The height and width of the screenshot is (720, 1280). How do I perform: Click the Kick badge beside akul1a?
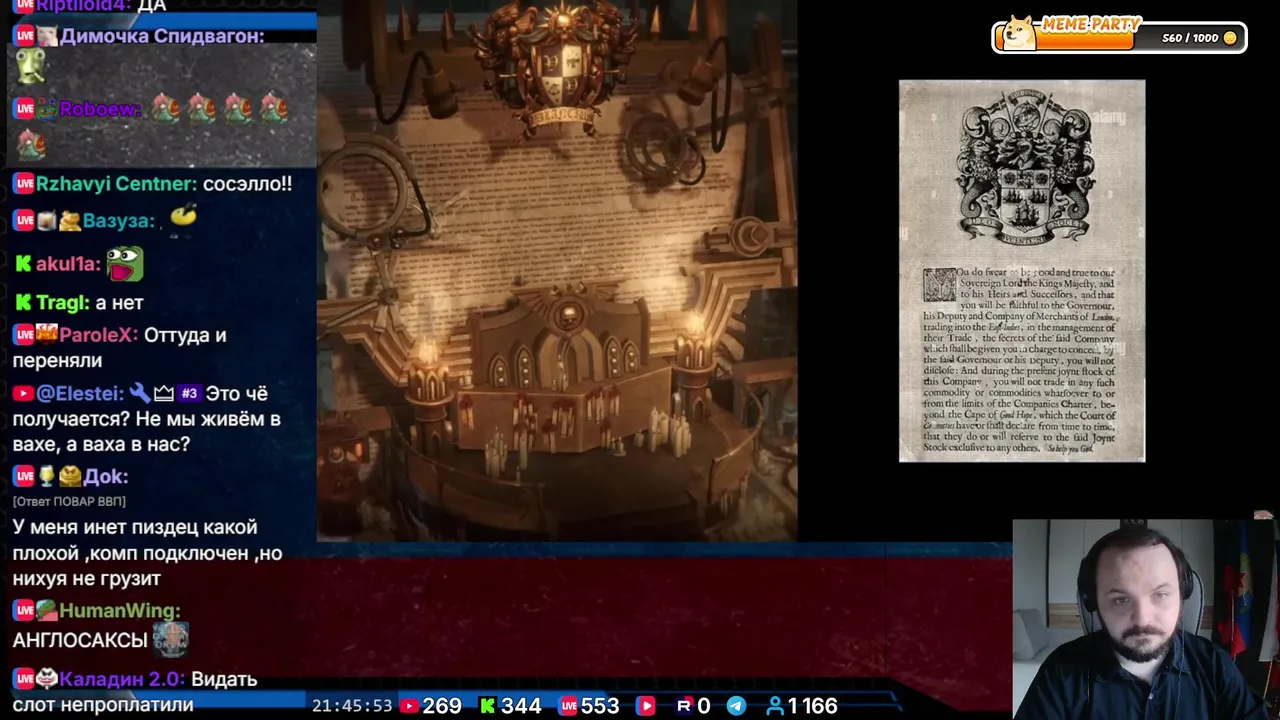(x=23, y=264)
